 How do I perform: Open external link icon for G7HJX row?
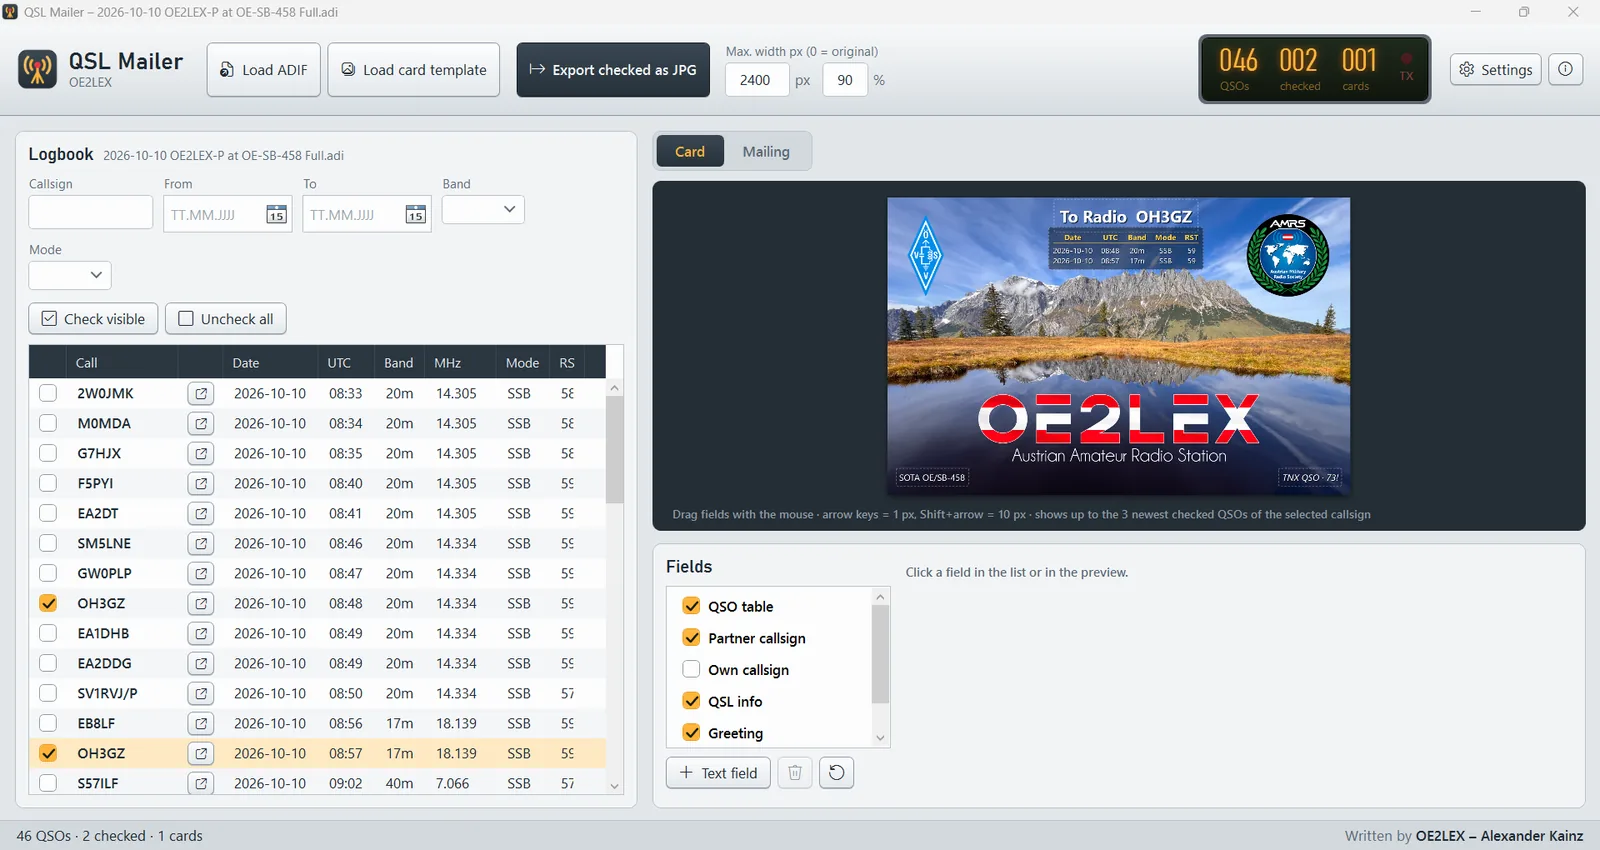201,454
